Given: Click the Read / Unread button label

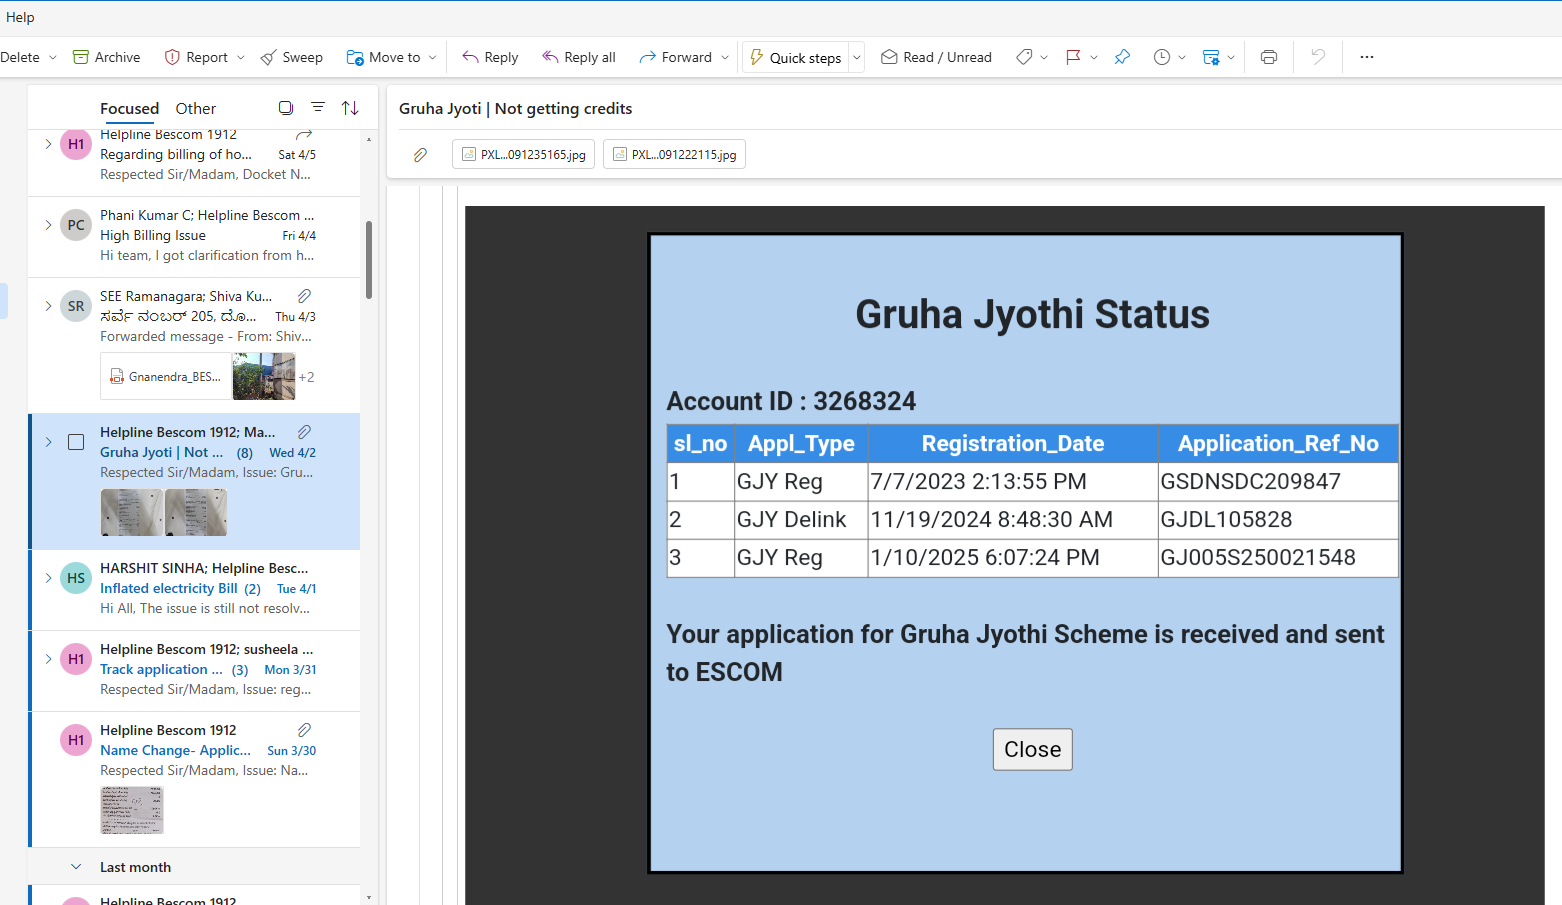Looking at the screenshot, I should point(947,57).
